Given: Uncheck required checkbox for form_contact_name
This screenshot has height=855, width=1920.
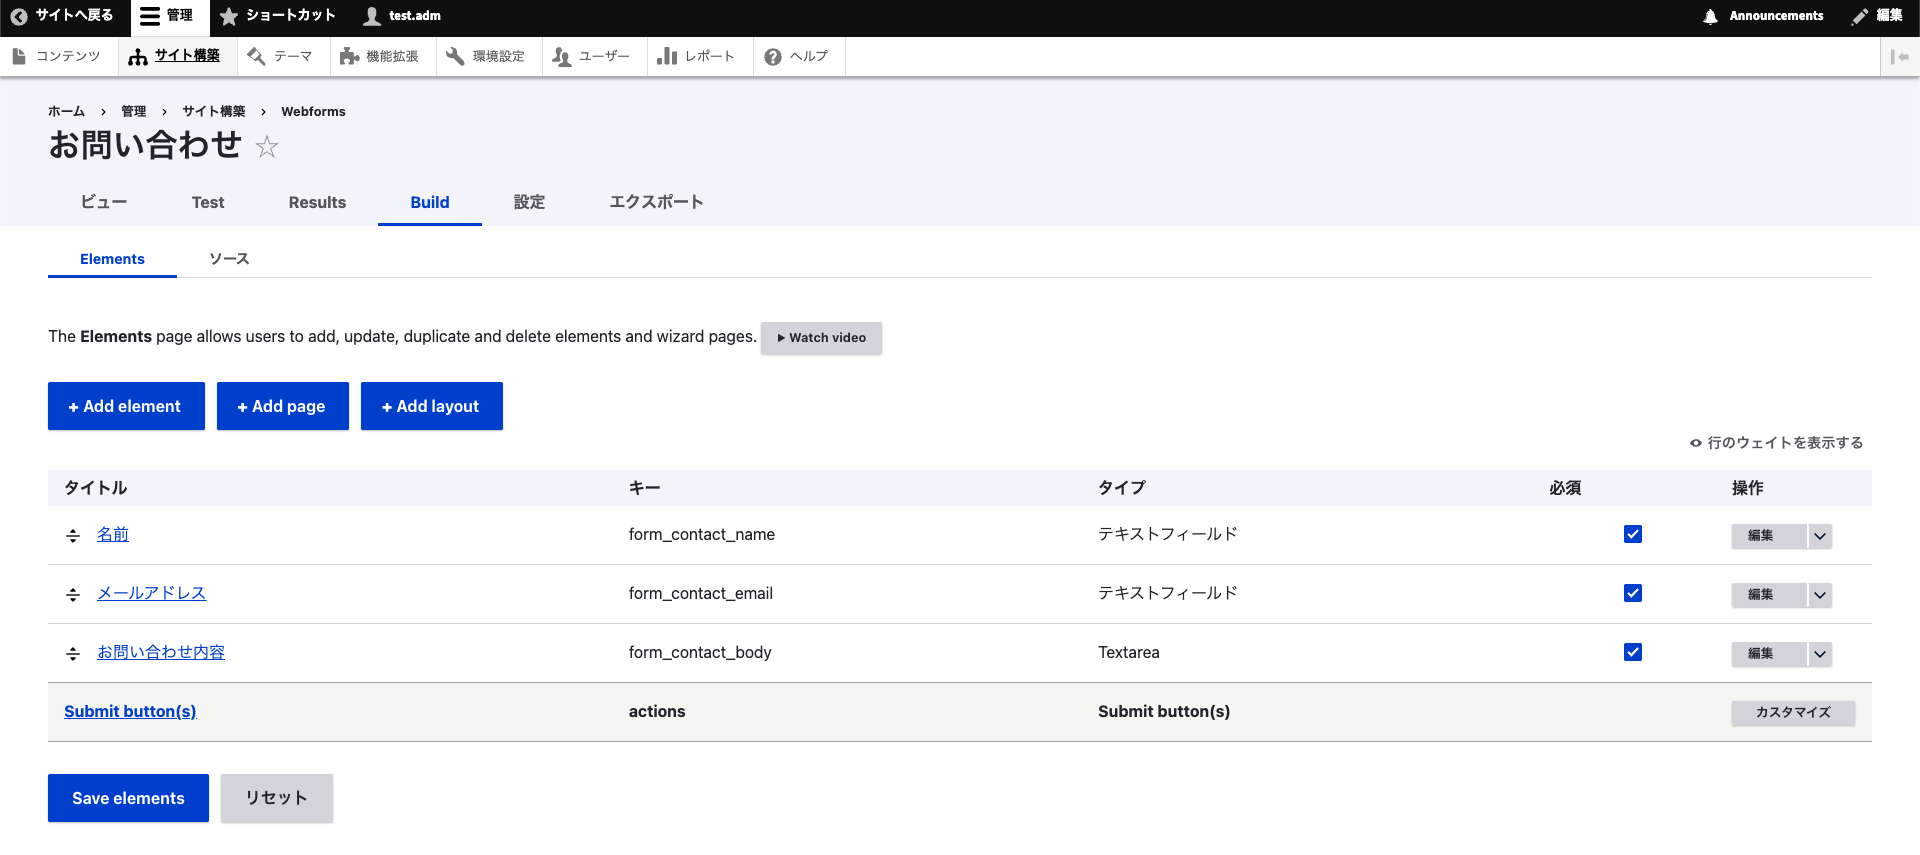Looking at the screenshot, I should pos(1633,534).
